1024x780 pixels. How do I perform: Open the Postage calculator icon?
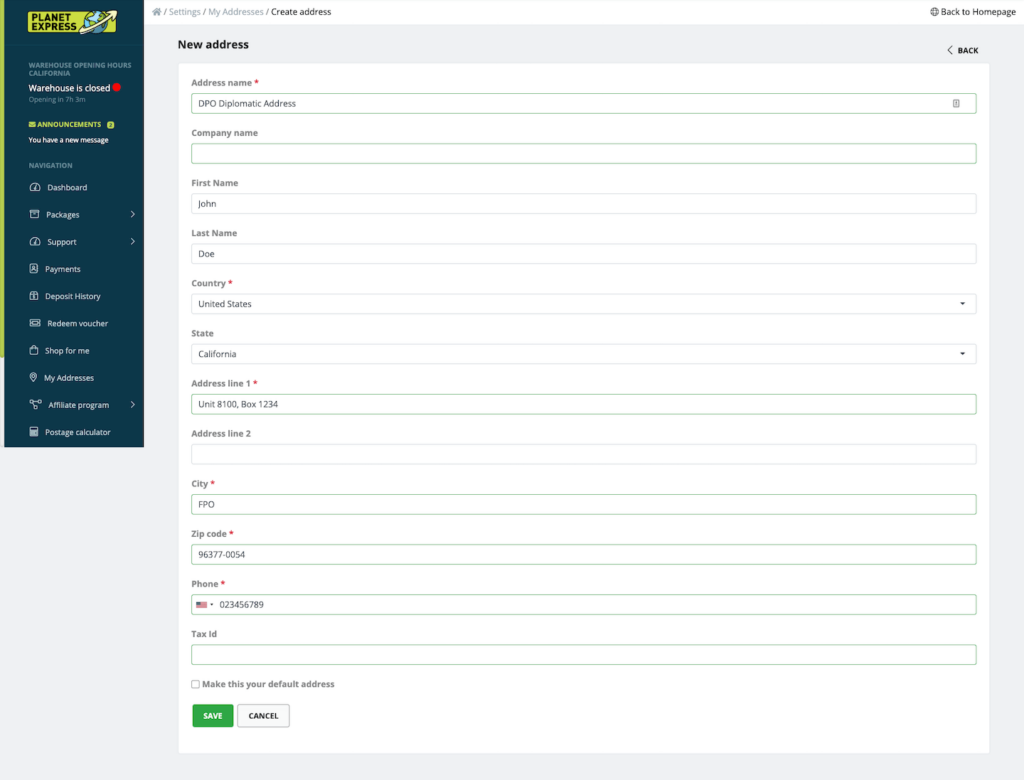(x=34, y=432)
